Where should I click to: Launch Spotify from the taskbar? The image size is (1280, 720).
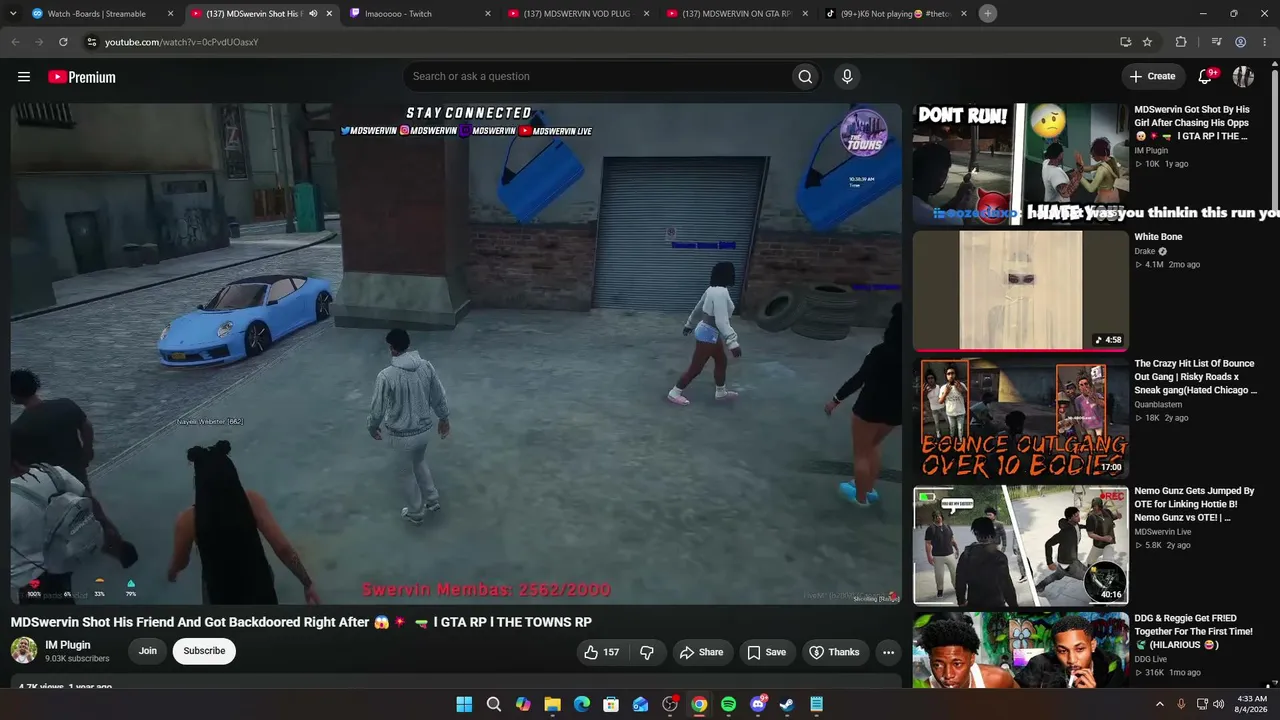[x=728, y=704]
